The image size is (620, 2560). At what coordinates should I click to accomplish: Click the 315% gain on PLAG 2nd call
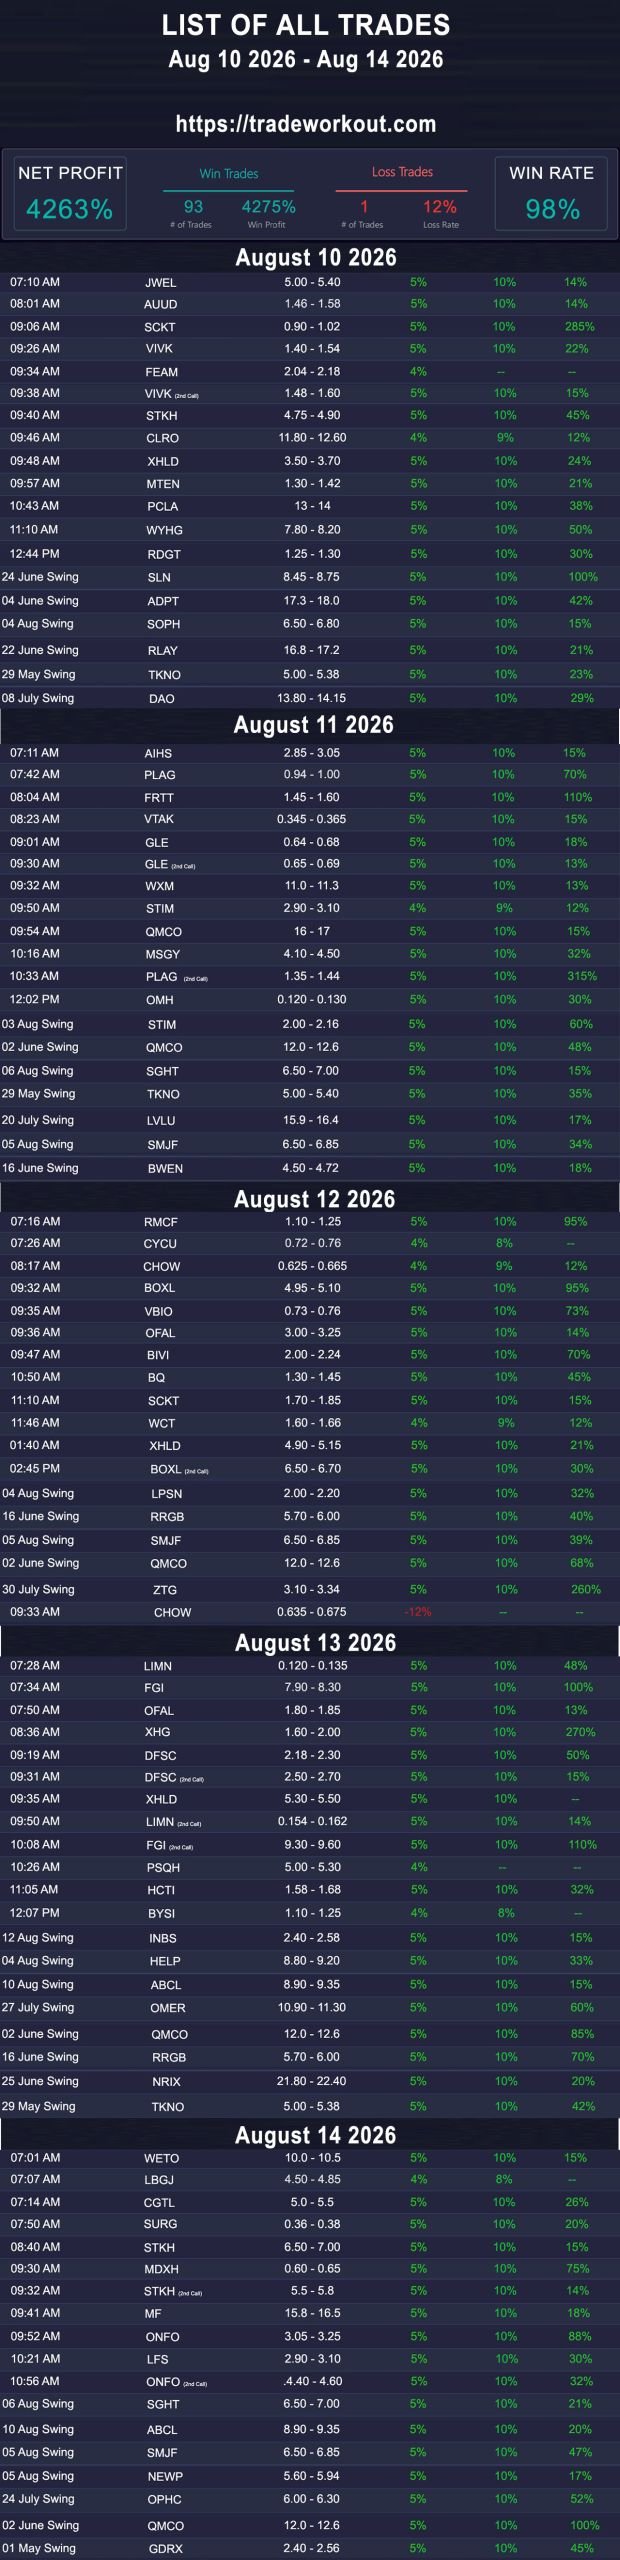click(x=581, y=976)
